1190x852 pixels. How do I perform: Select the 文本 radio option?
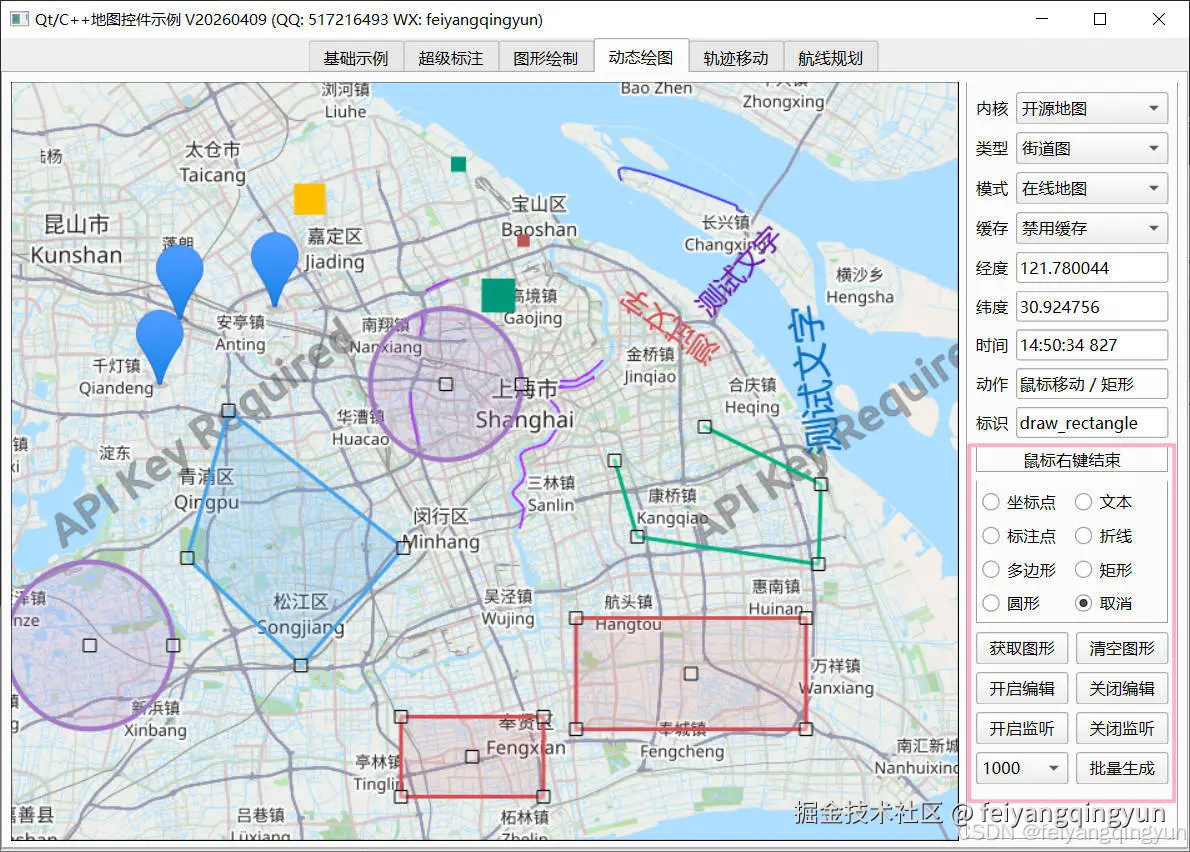[1103, 502]
